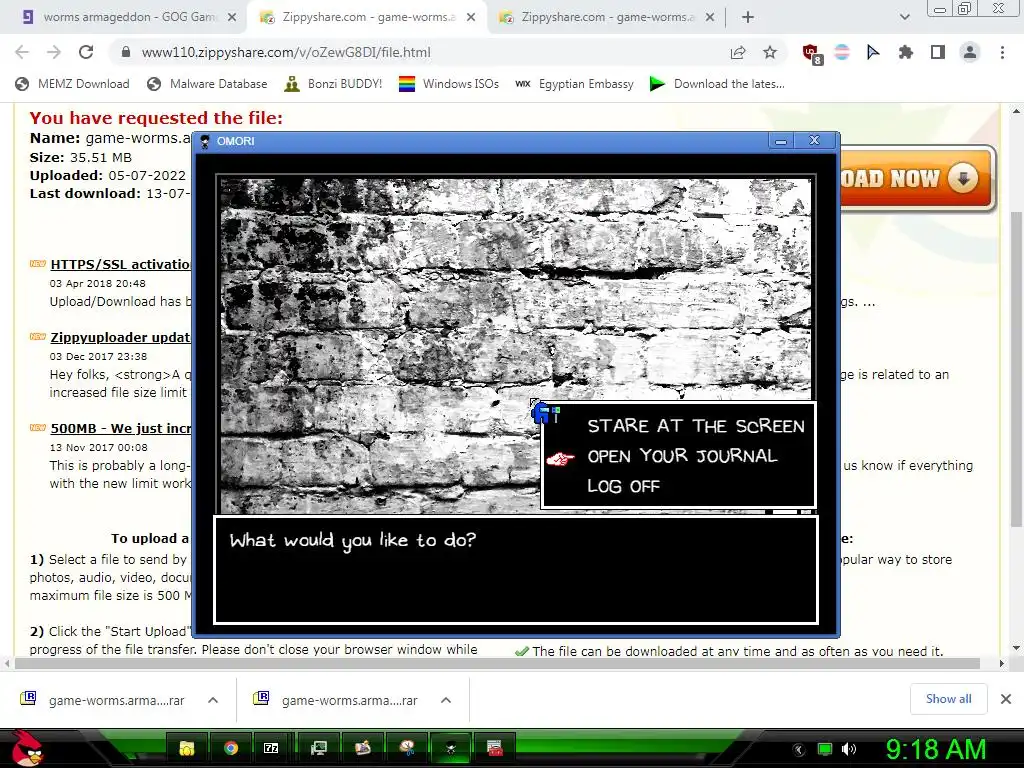This screenshot has width=1024, height=768.
Task: Select OPEN YOUR JOURNAL in OMORI
Action: pyautogui.click(x=682, y=456)
